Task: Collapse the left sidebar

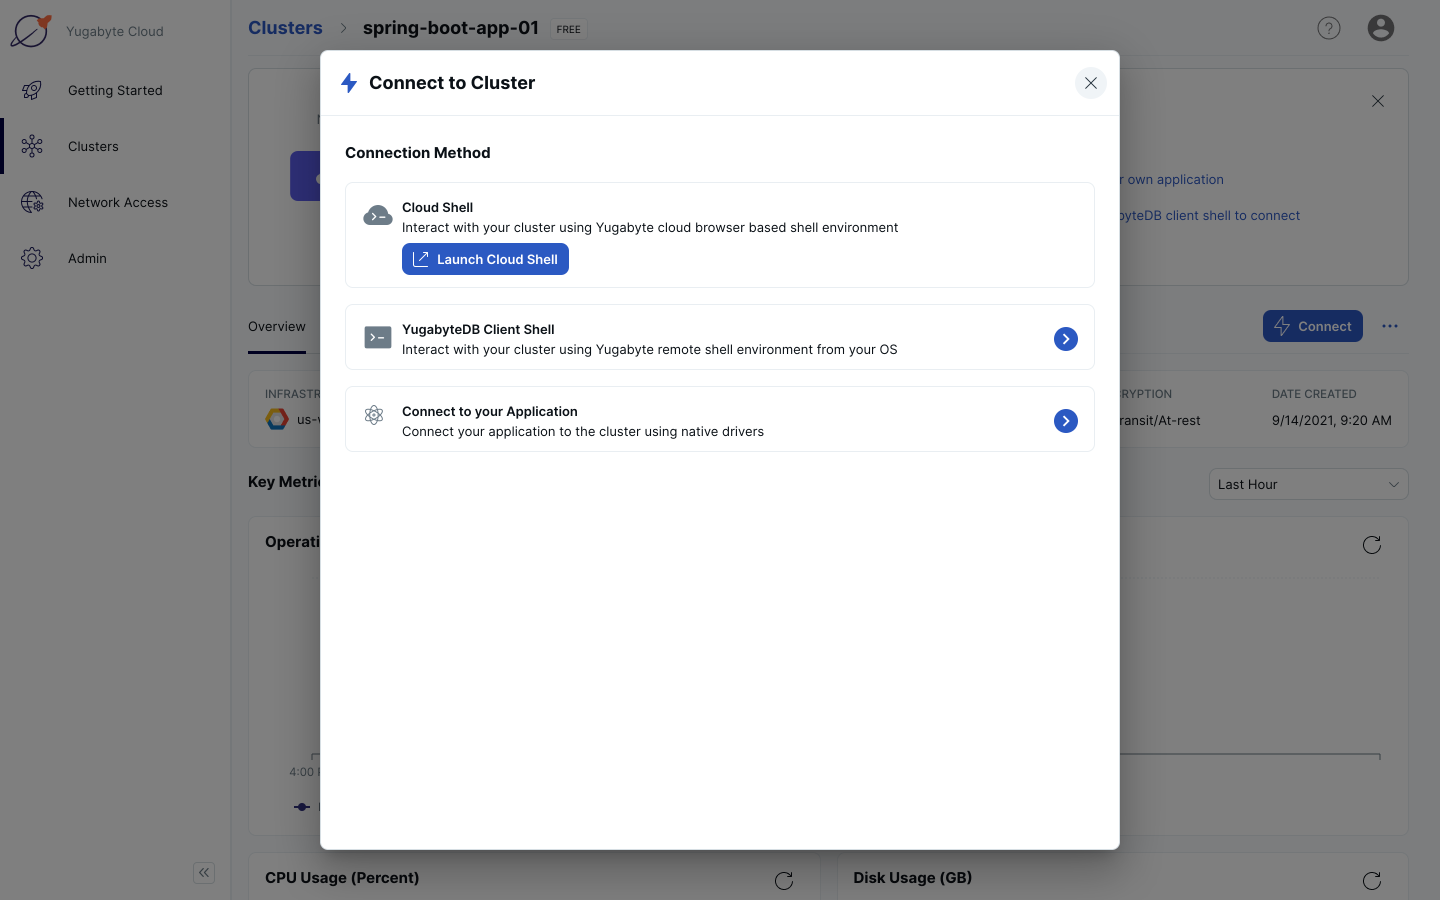Action: coord(204,873)
